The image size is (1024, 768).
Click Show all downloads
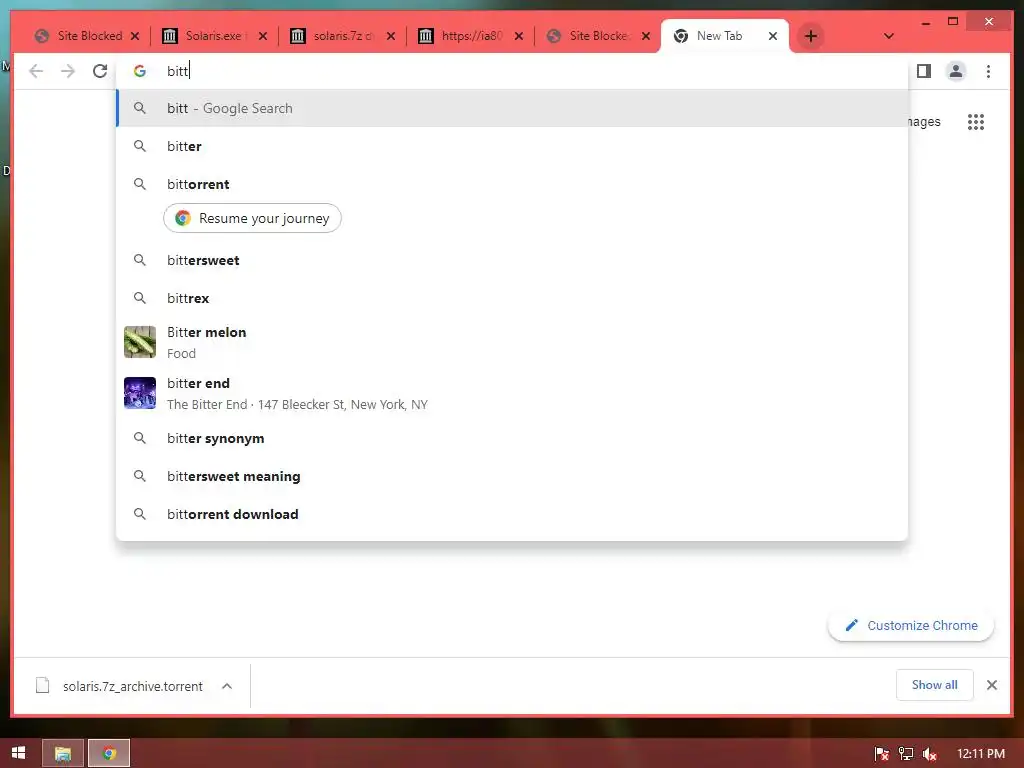(x=935, y=684)
